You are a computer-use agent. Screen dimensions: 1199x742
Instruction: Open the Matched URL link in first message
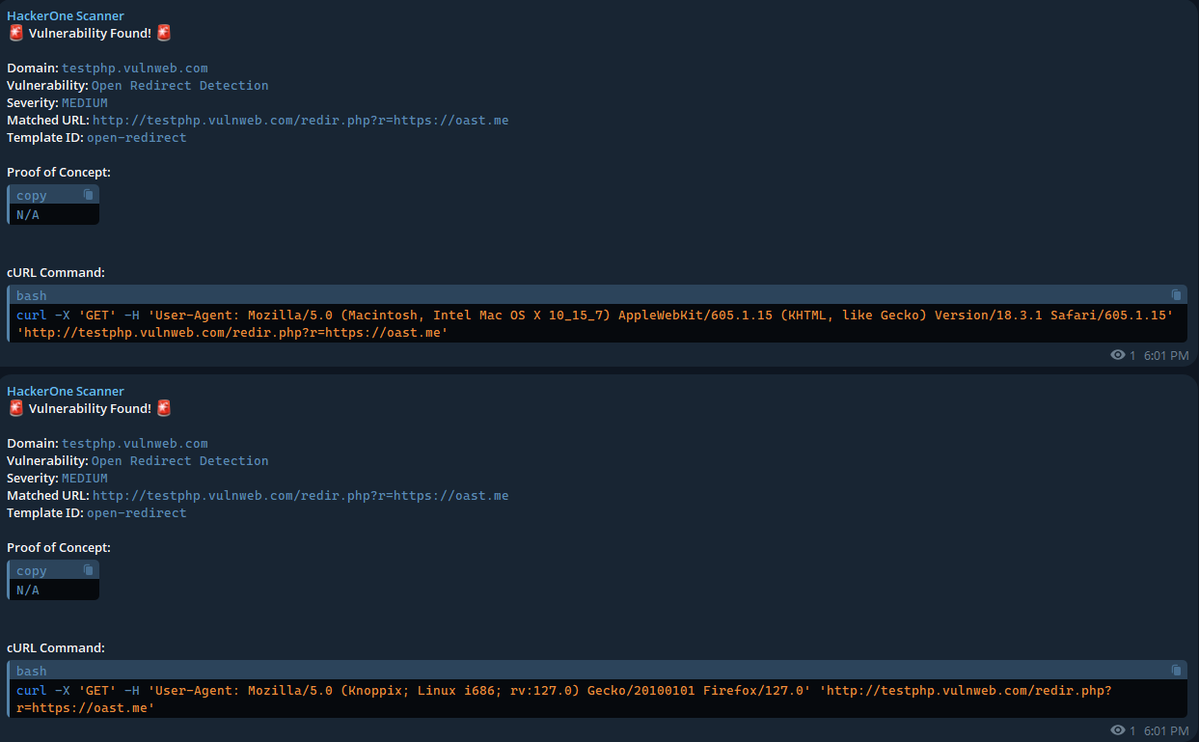301,120
